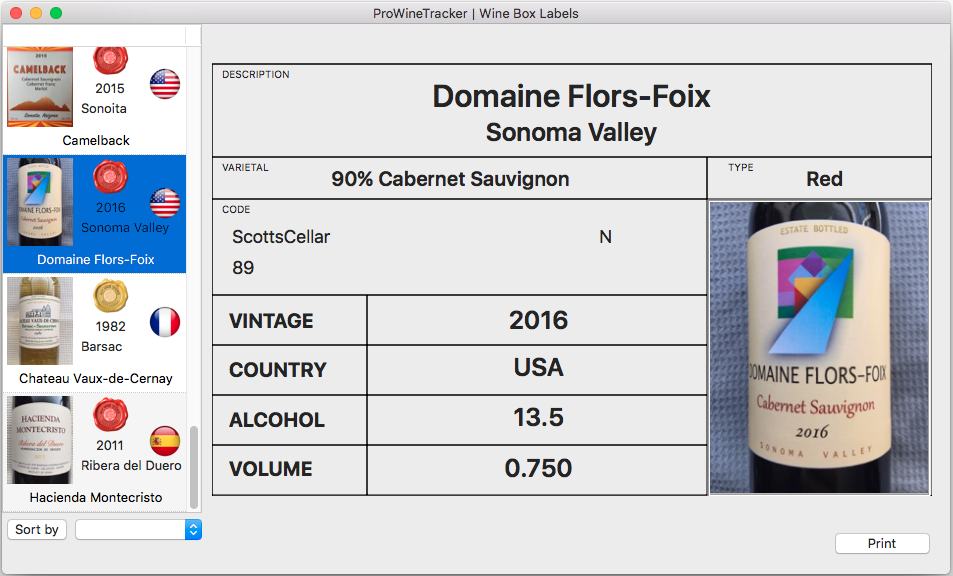Click the French flag icon next to 1982 Barsac

pos(164,322)
